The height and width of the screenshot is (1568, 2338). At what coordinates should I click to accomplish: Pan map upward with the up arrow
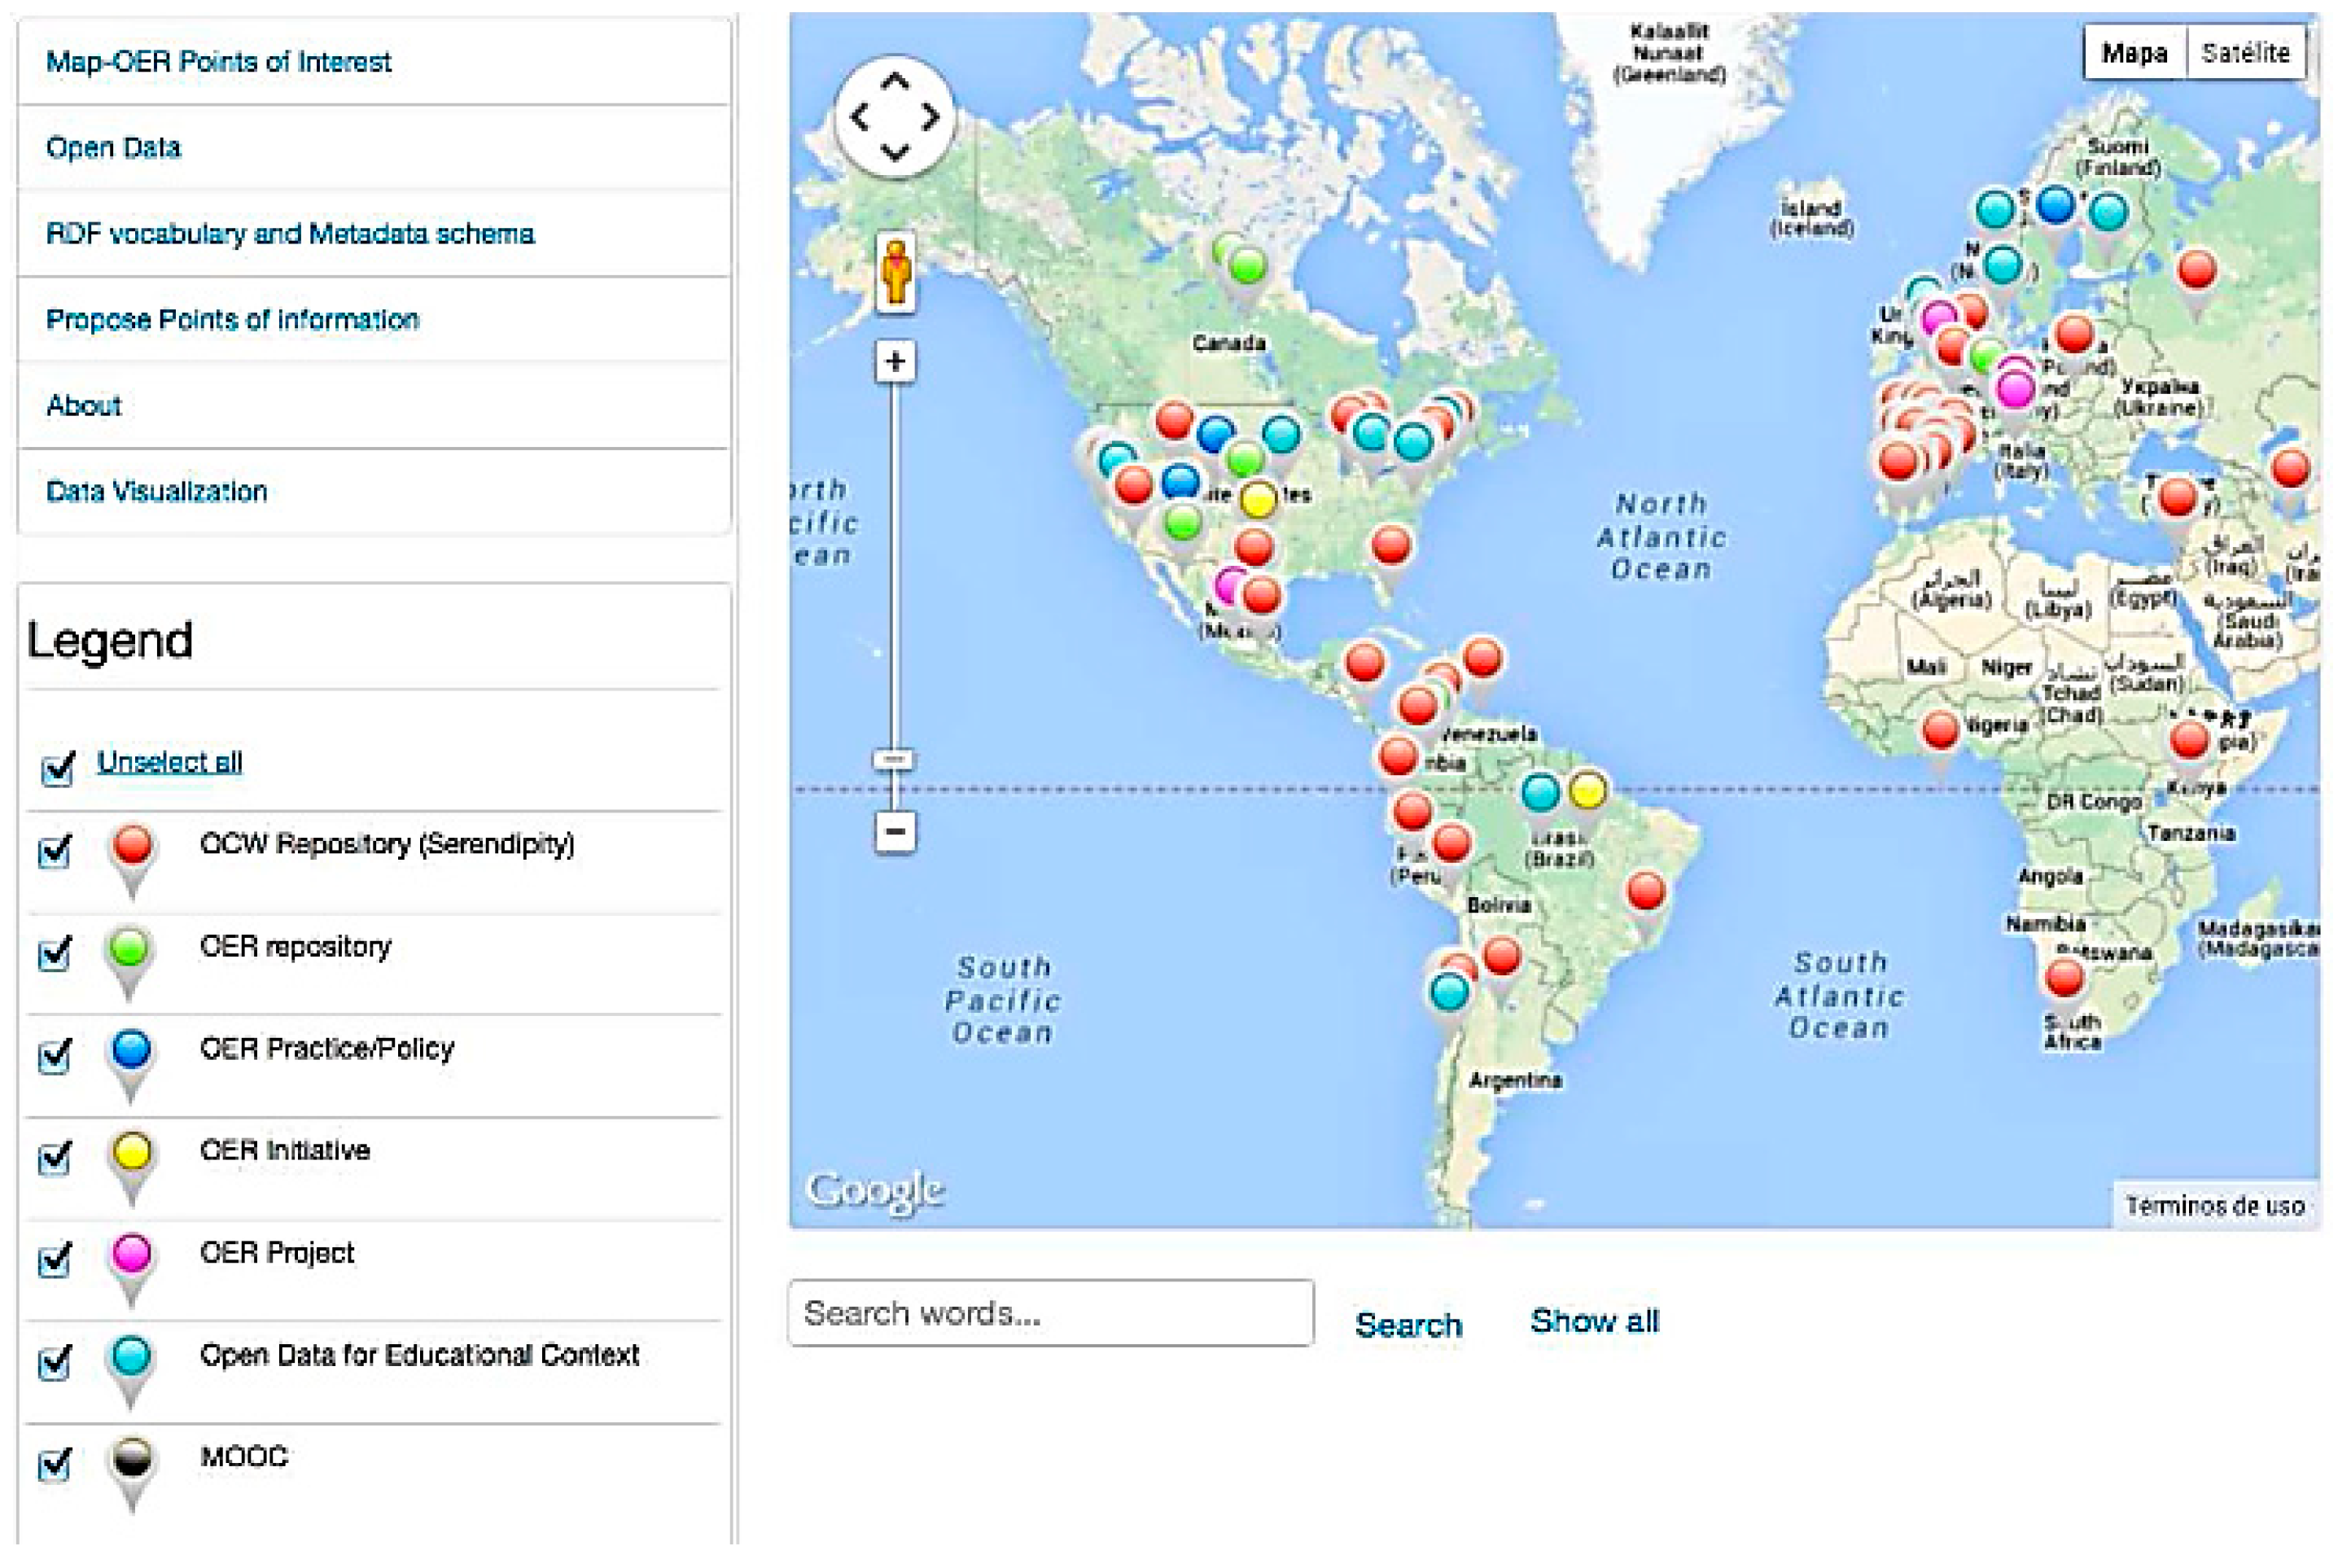pyautogui.click(x=894, y=82)
